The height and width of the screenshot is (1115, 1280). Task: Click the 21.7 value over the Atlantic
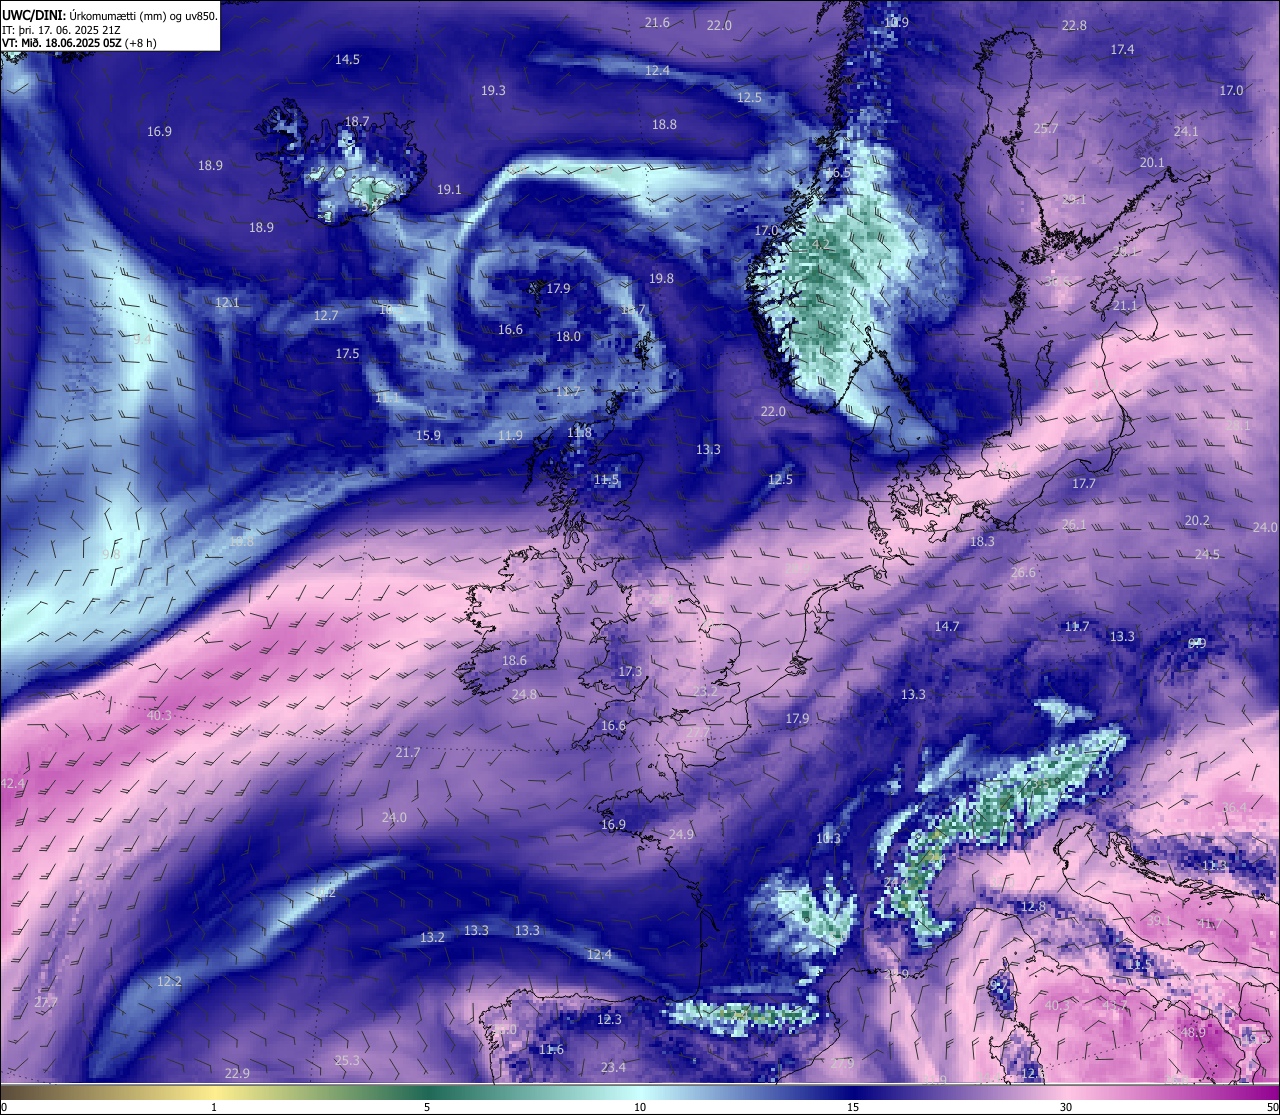pyautogui.click(x=408, y=752)
